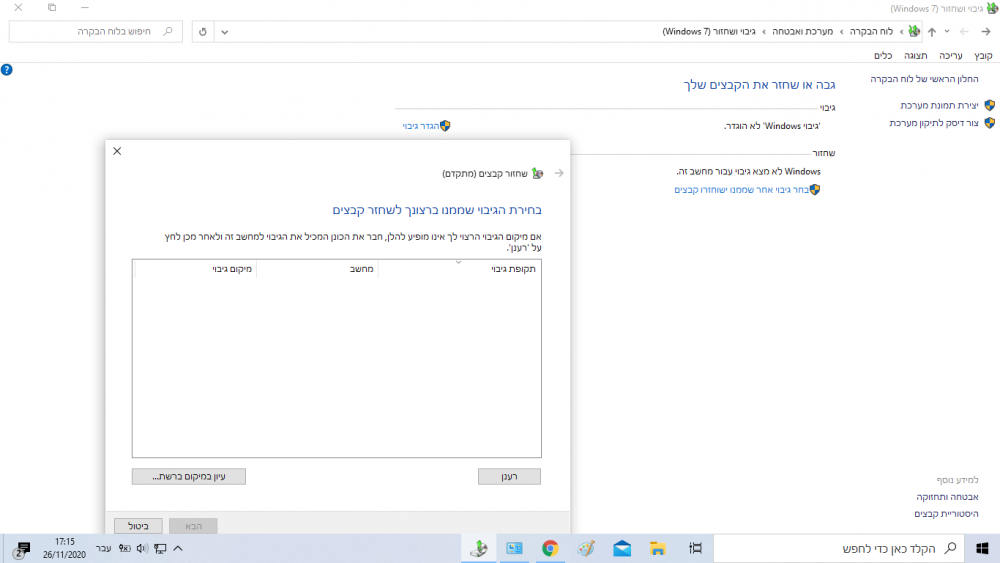The image size is (1000, 563).
Task: Sort by 'תקופת גיבוי' column header
Action: click(x=460, y=269)
